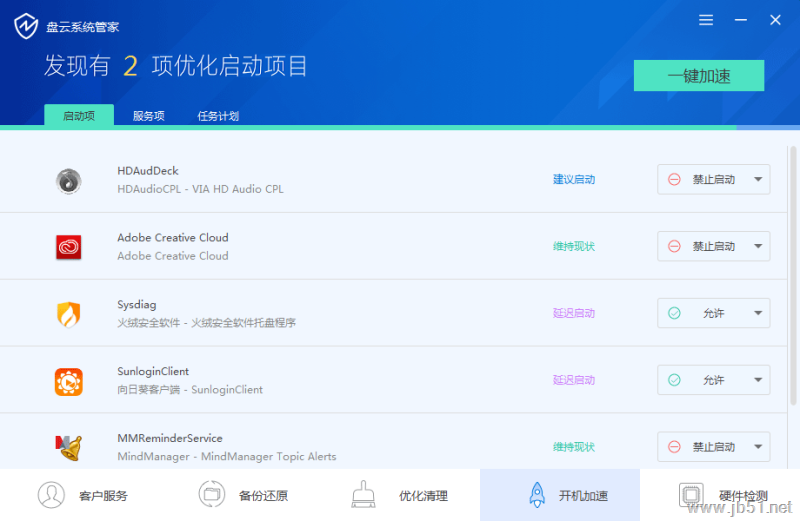This screenshot has height=521, width=800.
Task: Click green check icon in Sysdiag row
Action: [x=674, y=313]
